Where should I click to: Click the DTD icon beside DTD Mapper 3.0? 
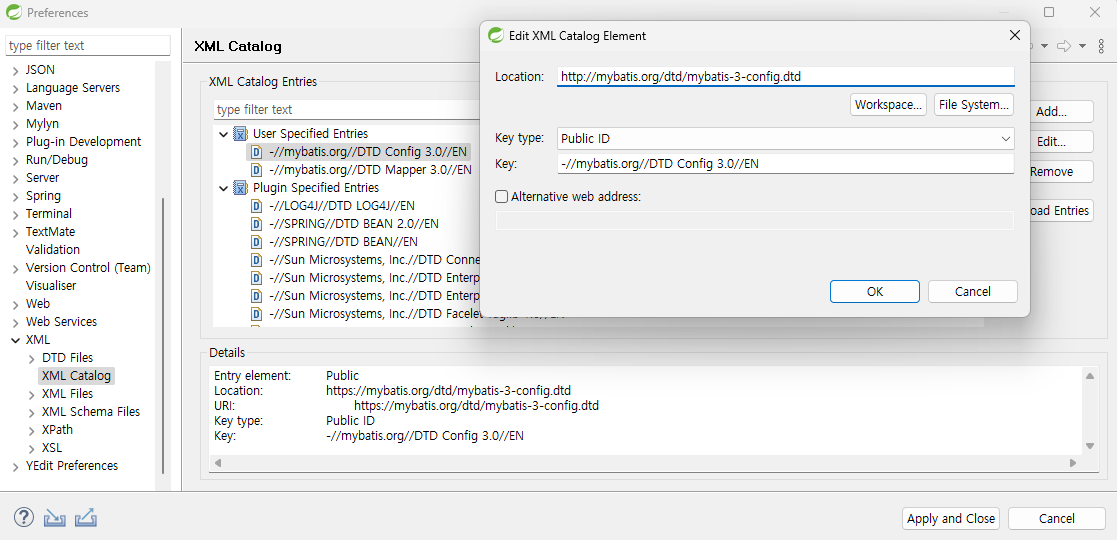256,170
